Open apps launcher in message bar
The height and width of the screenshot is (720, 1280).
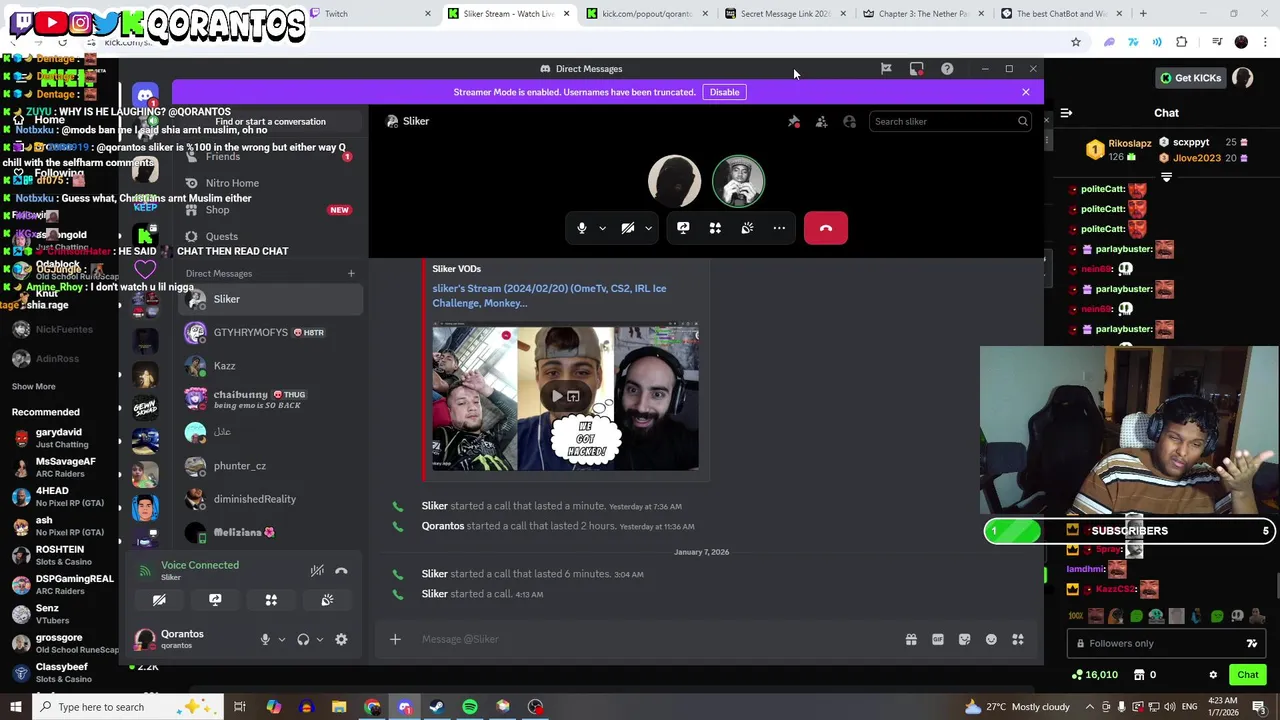coord(1018,639)
